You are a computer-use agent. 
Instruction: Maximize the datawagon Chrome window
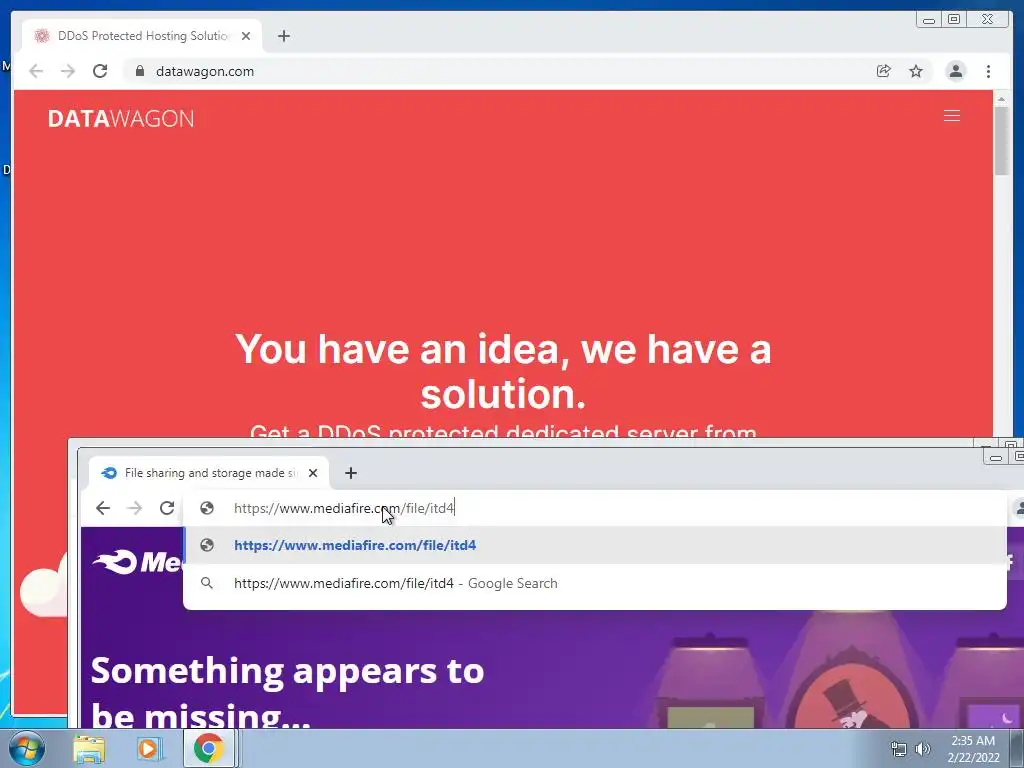pos(953,20)
